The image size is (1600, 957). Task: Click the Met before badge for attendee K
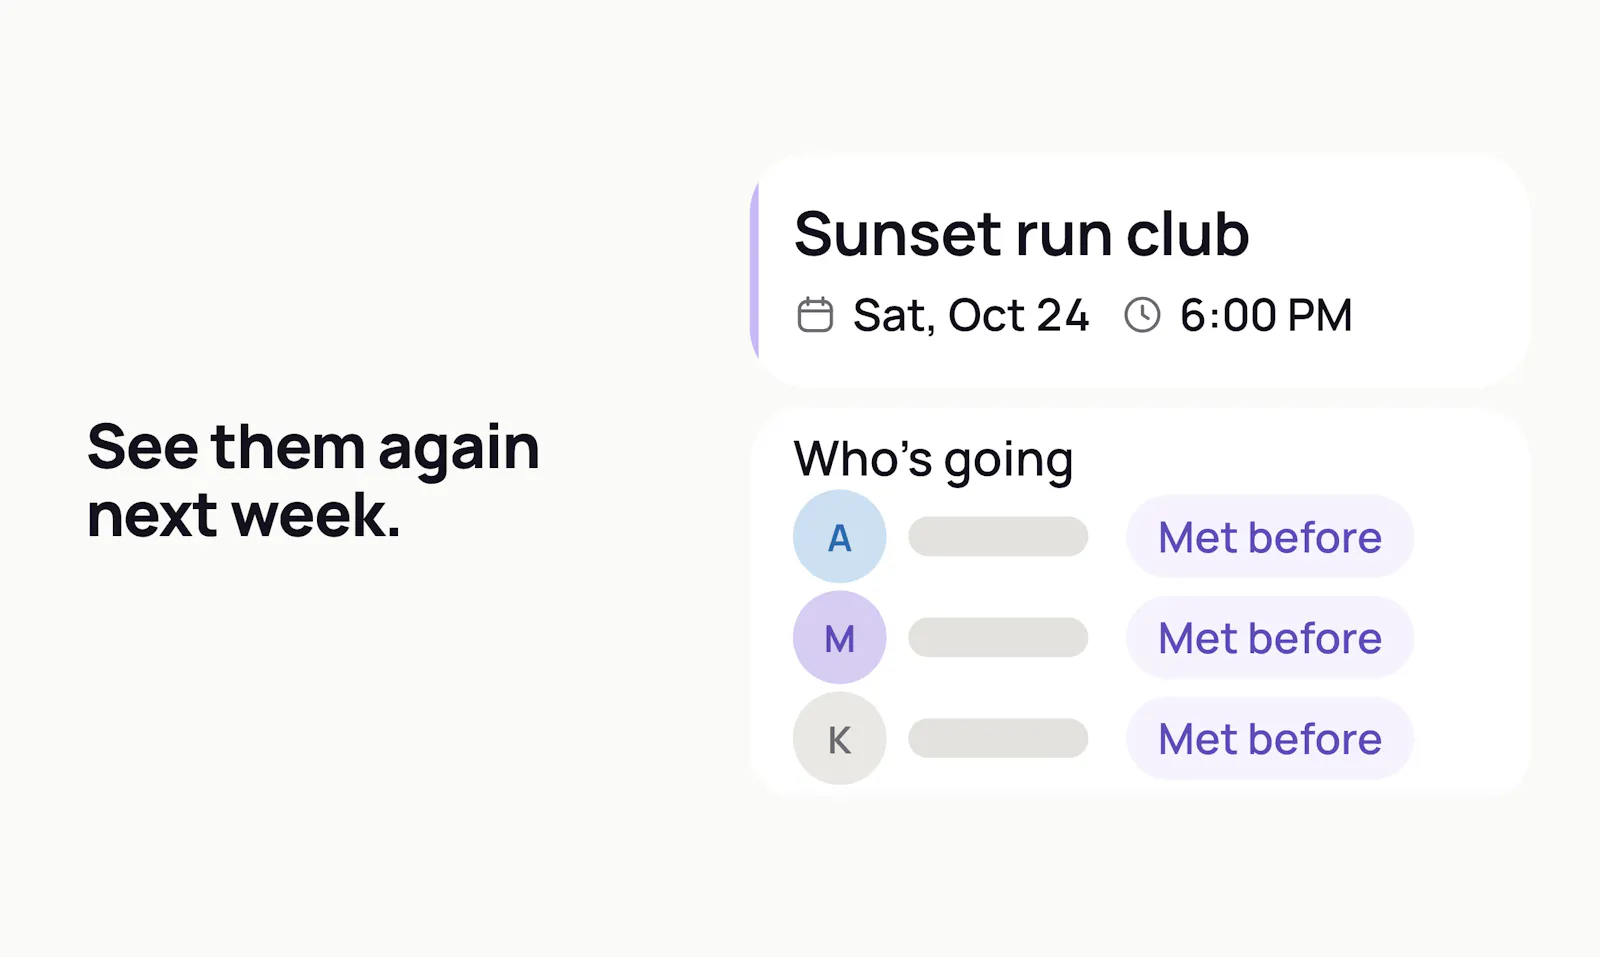click(x=1270, y=739)
